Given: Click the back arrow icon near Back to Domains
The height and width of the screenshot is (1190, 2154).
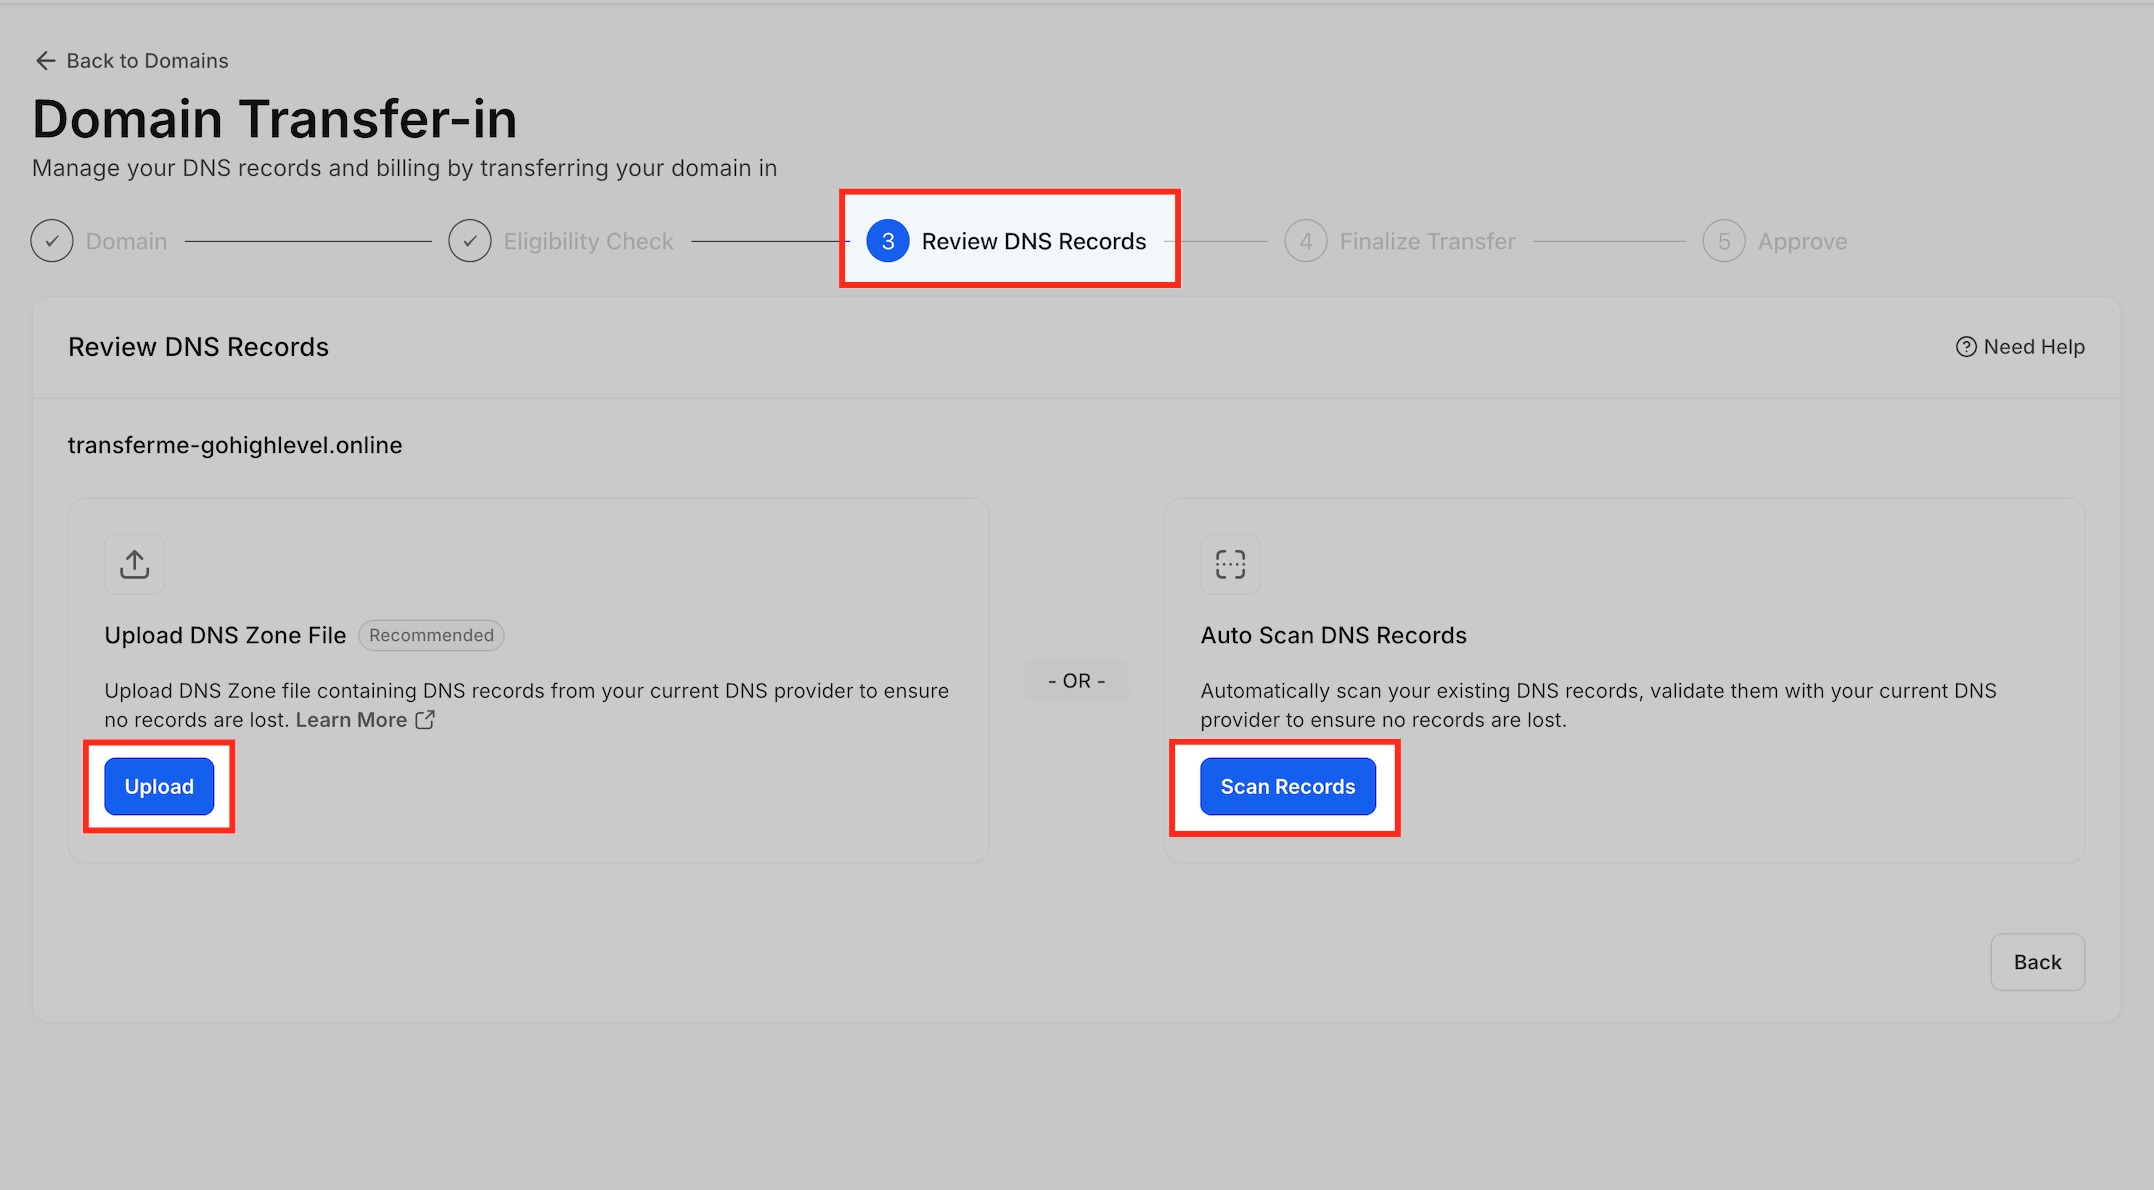Looking at the screenshot, I should click(x=45, y=61).
